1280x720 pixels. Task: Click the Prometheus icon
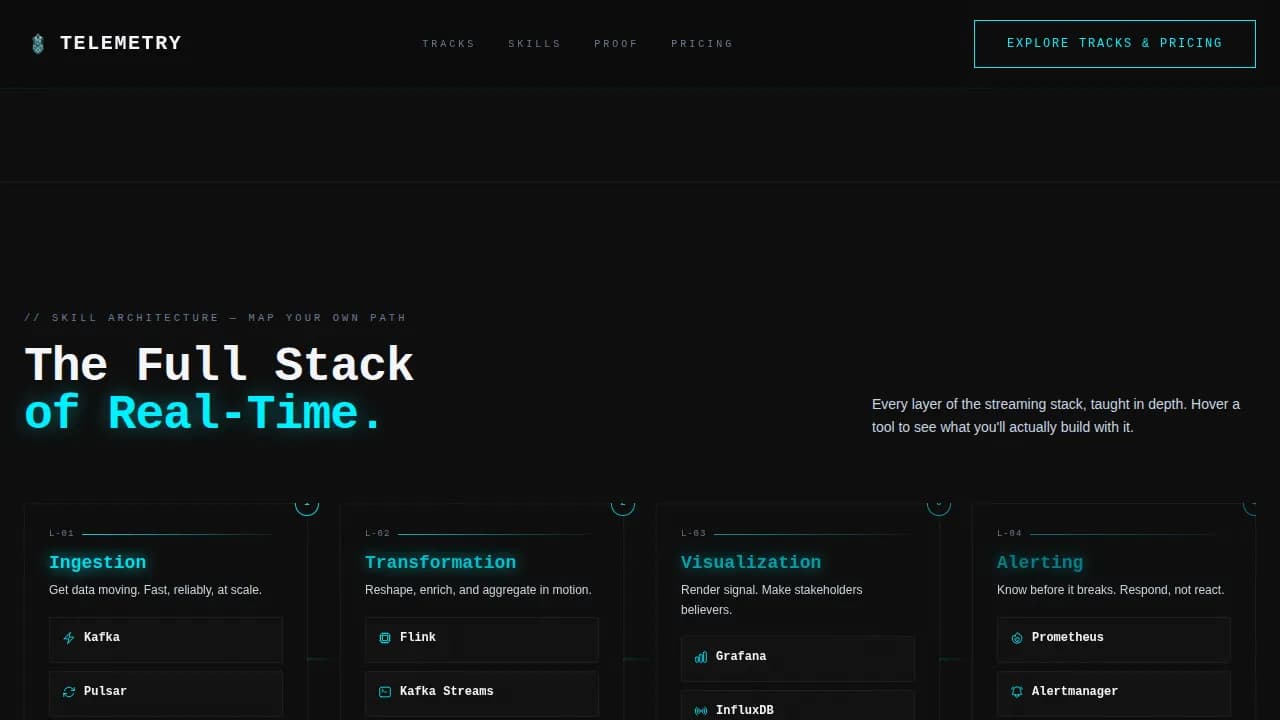click(1017, 638)
